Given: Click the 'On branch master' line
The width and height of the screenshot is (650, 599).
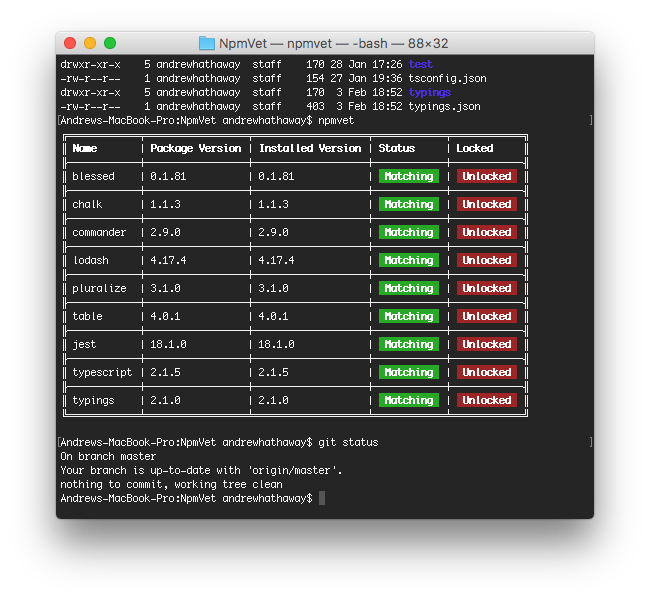Looking at the screenshot, I should click(x=108, y=456).
